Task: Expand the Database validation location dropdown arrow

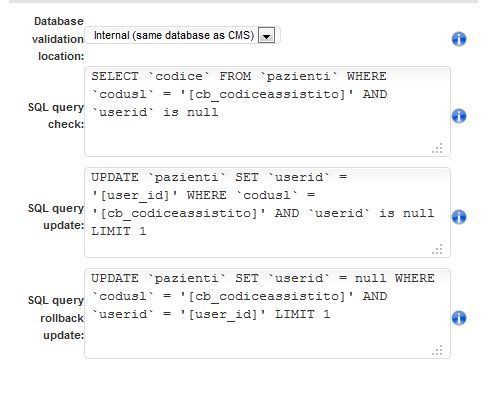Action: [x=266, y=35]
